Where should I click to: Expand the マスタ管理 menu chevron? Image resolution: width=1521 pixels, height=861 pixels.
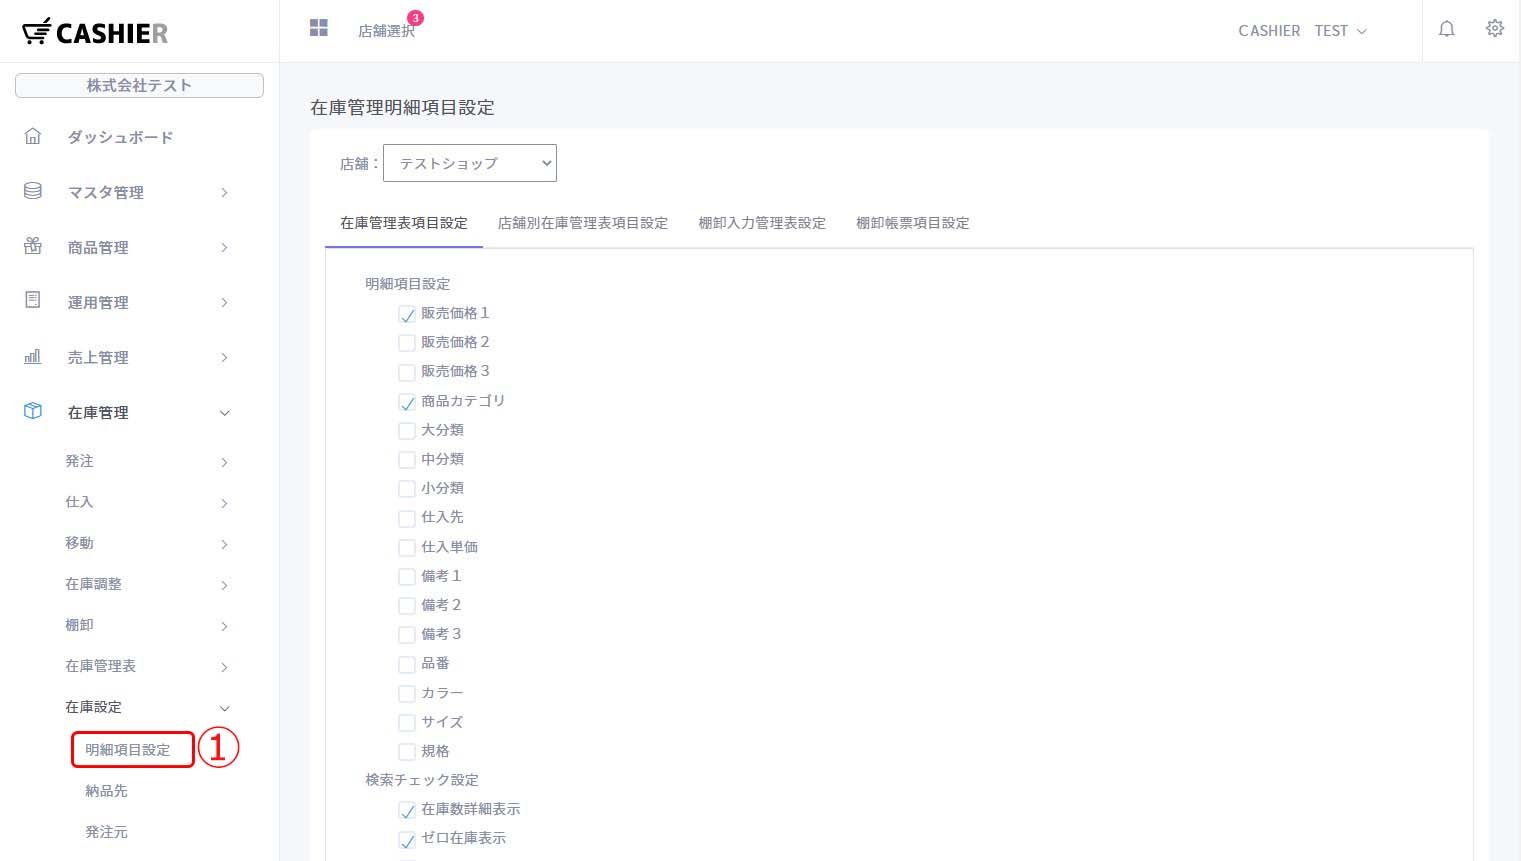point(224,192)
